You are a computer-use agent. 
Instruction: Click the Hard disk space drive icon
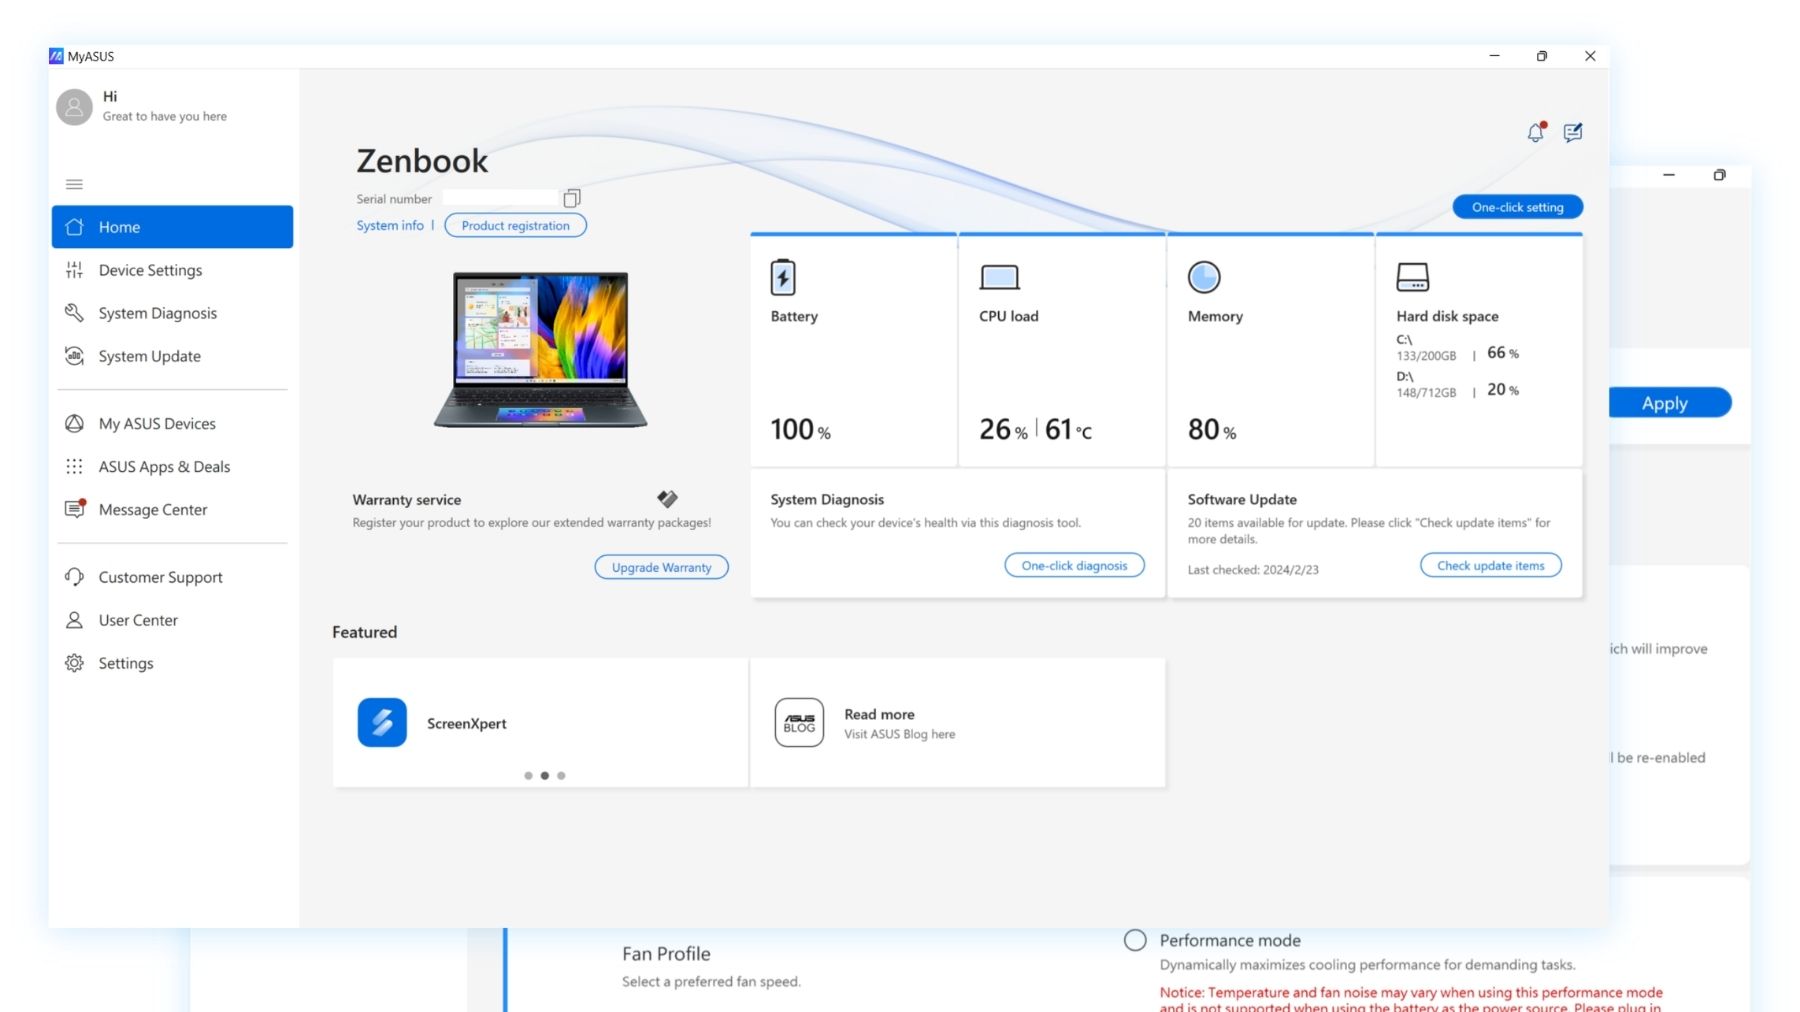tap(1413, 277)
